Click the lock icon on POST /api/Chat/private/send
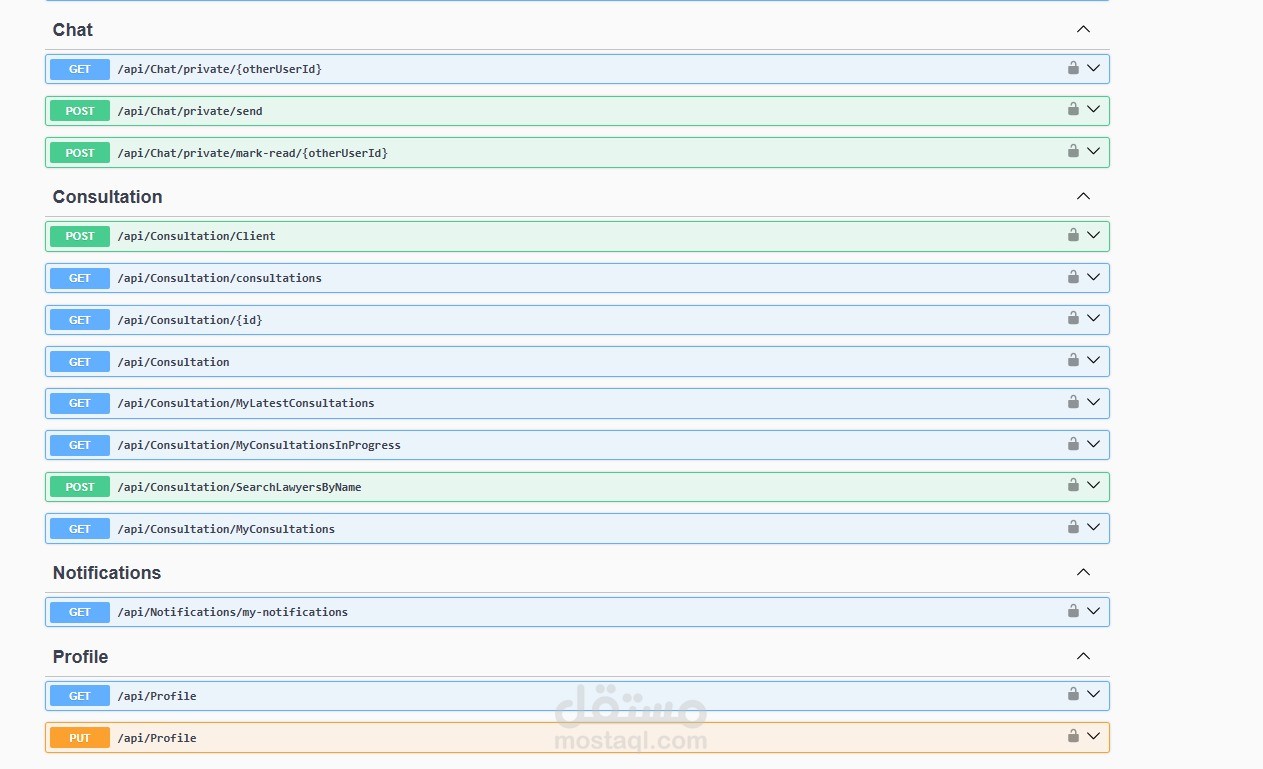 [1072, 110]
